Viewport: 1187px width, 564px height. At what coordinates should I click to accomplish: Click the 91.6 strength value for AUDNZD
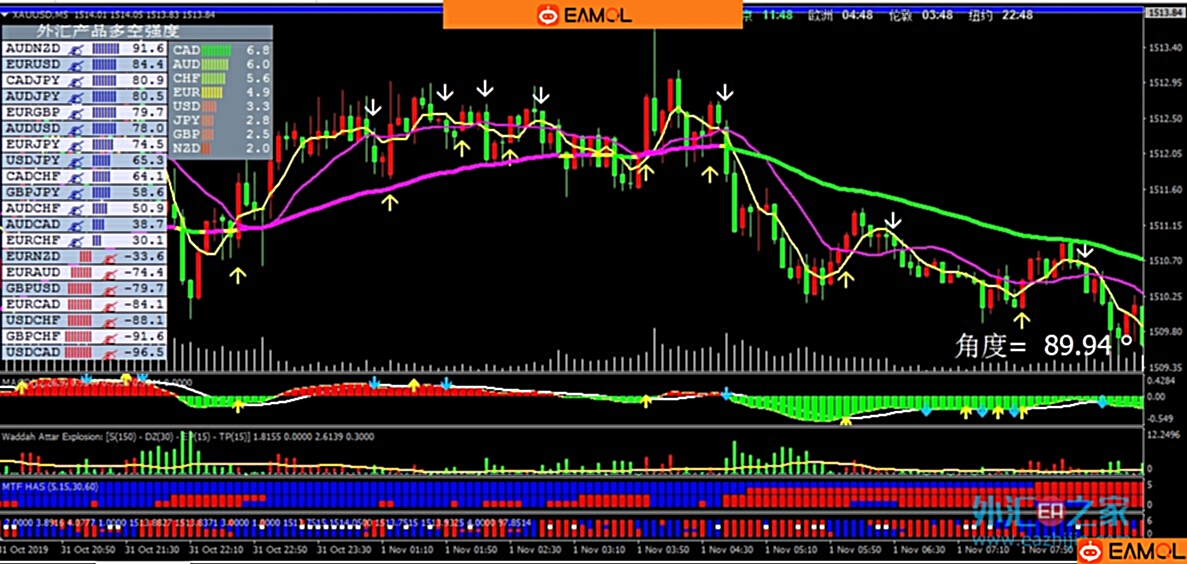coord(148,48)
